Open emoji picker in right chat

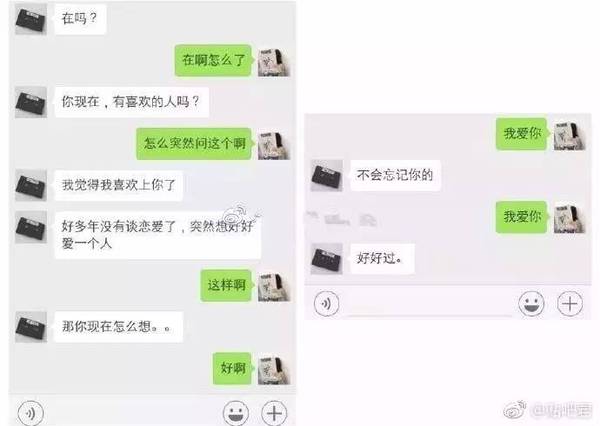532,304
